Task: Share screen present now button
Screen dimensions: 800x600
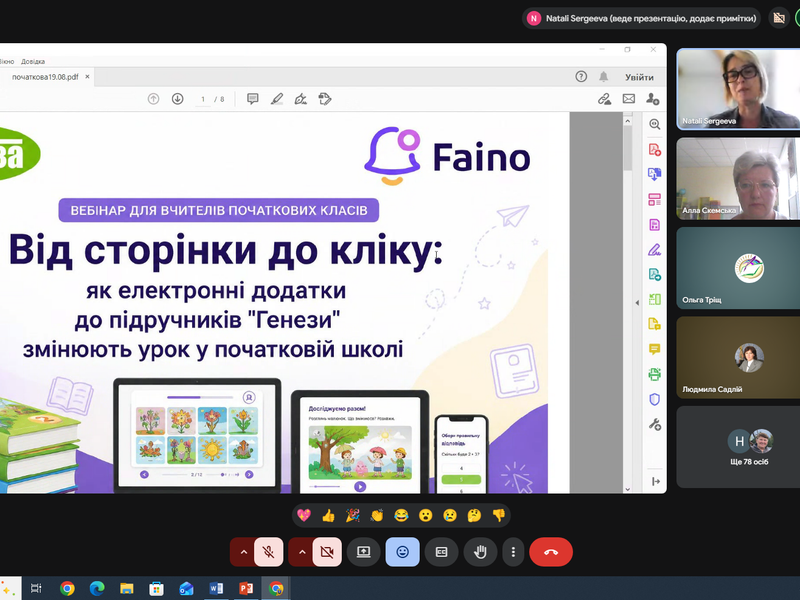Action: (363, 552)
